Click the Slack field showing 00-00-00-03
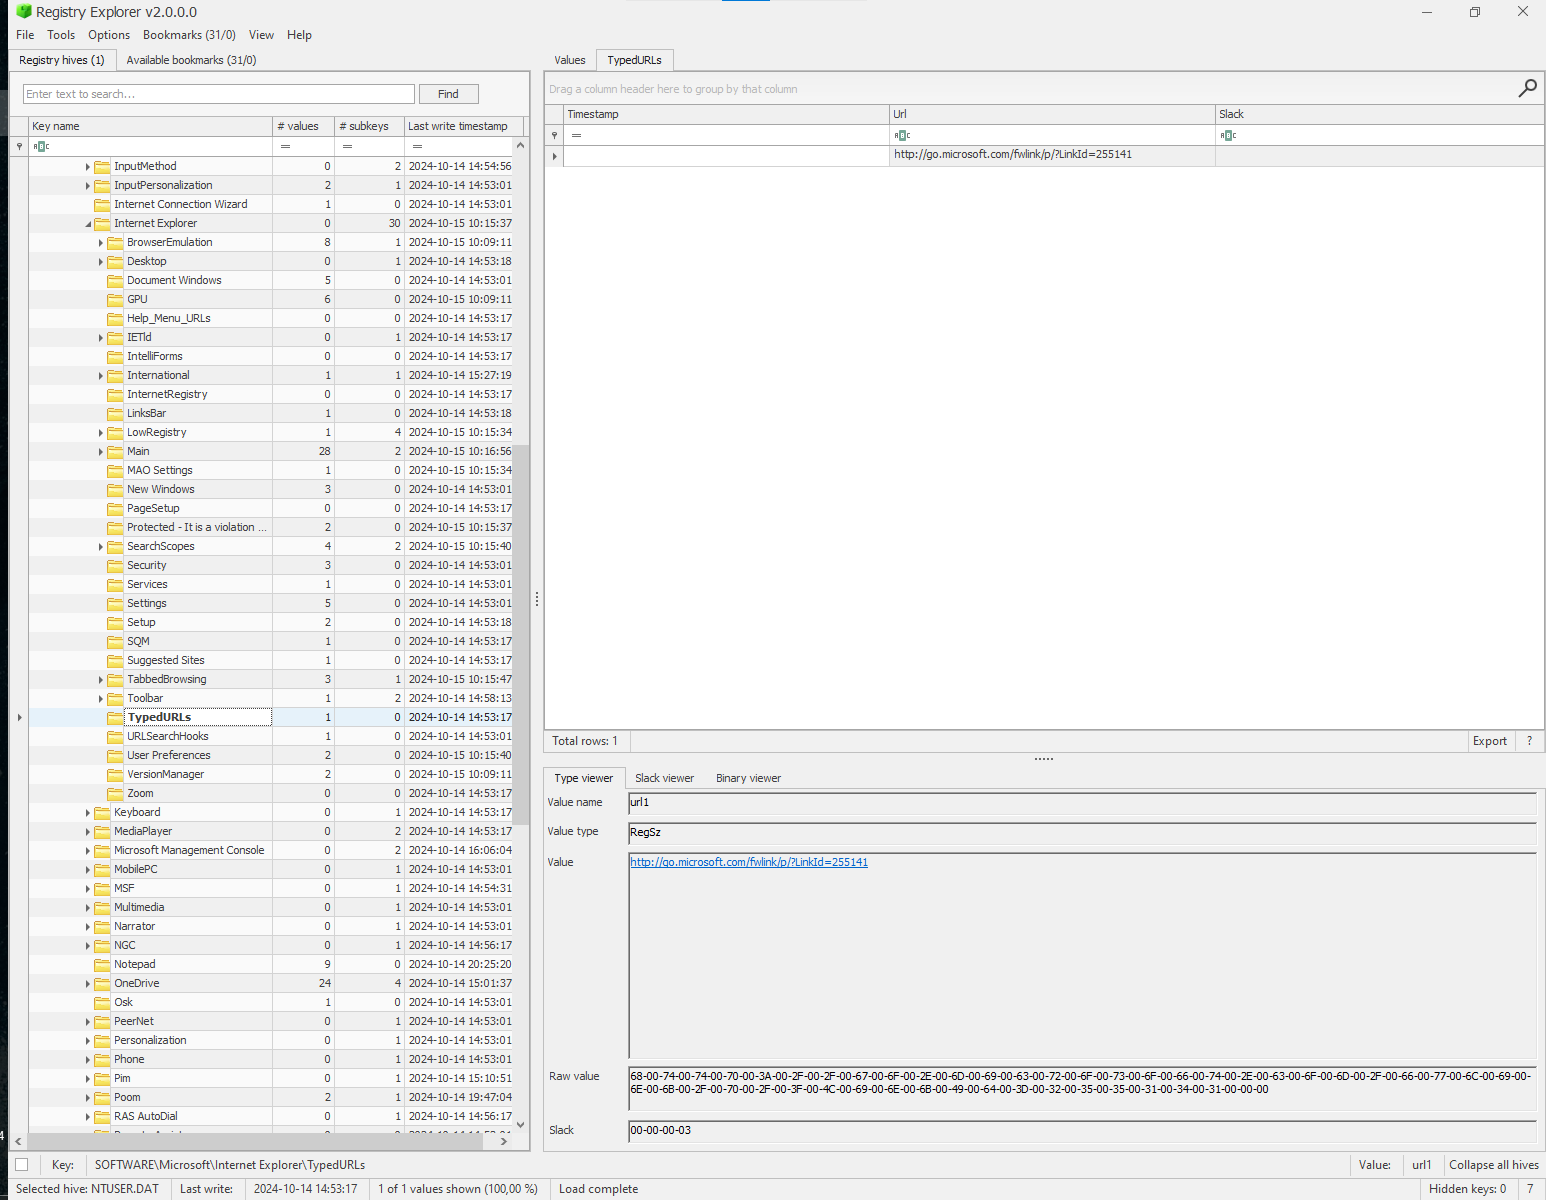 (x=1082, y=1130)
